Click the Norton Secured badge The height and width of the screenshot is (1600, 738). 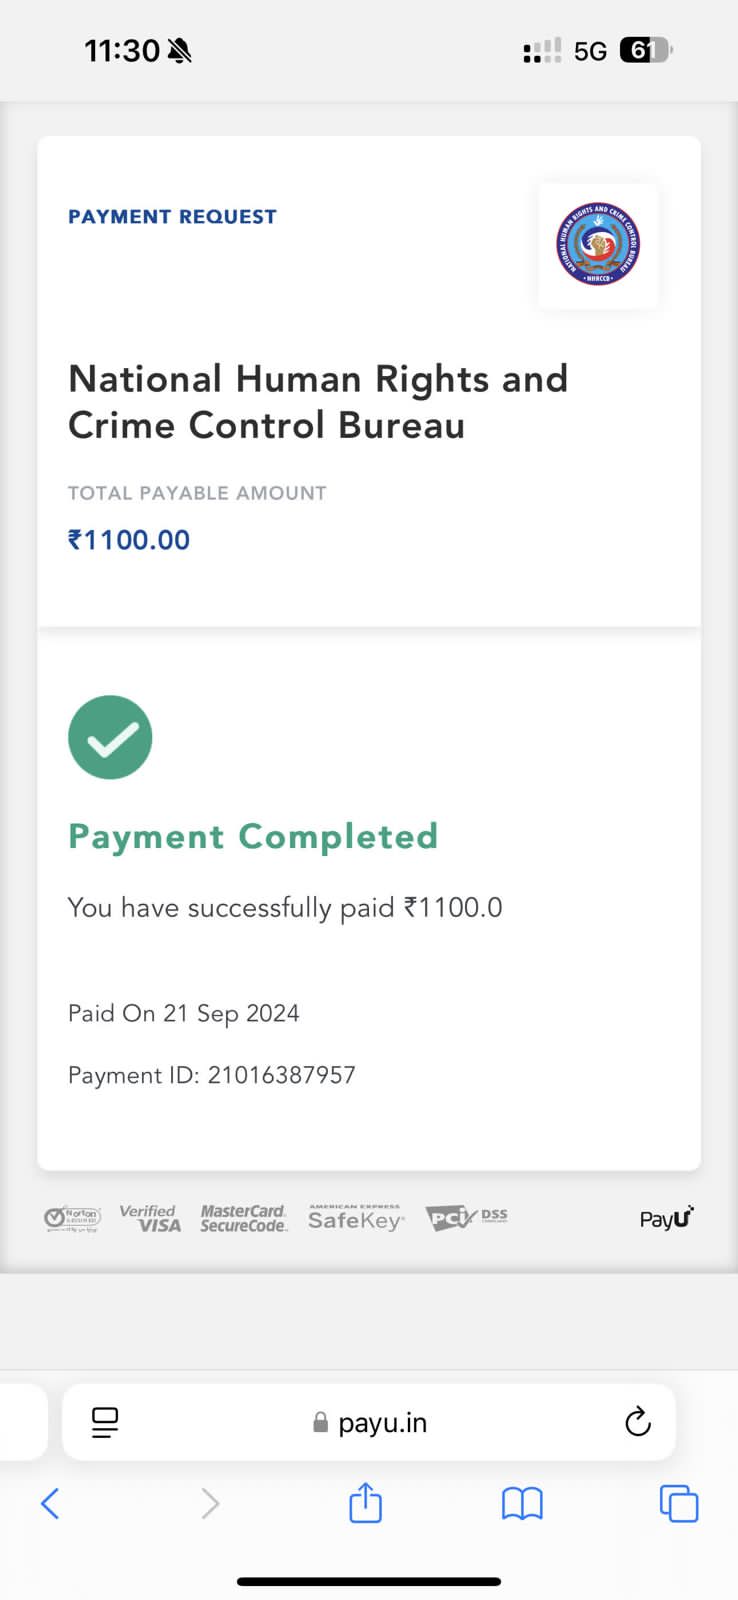pos(73,1218)
